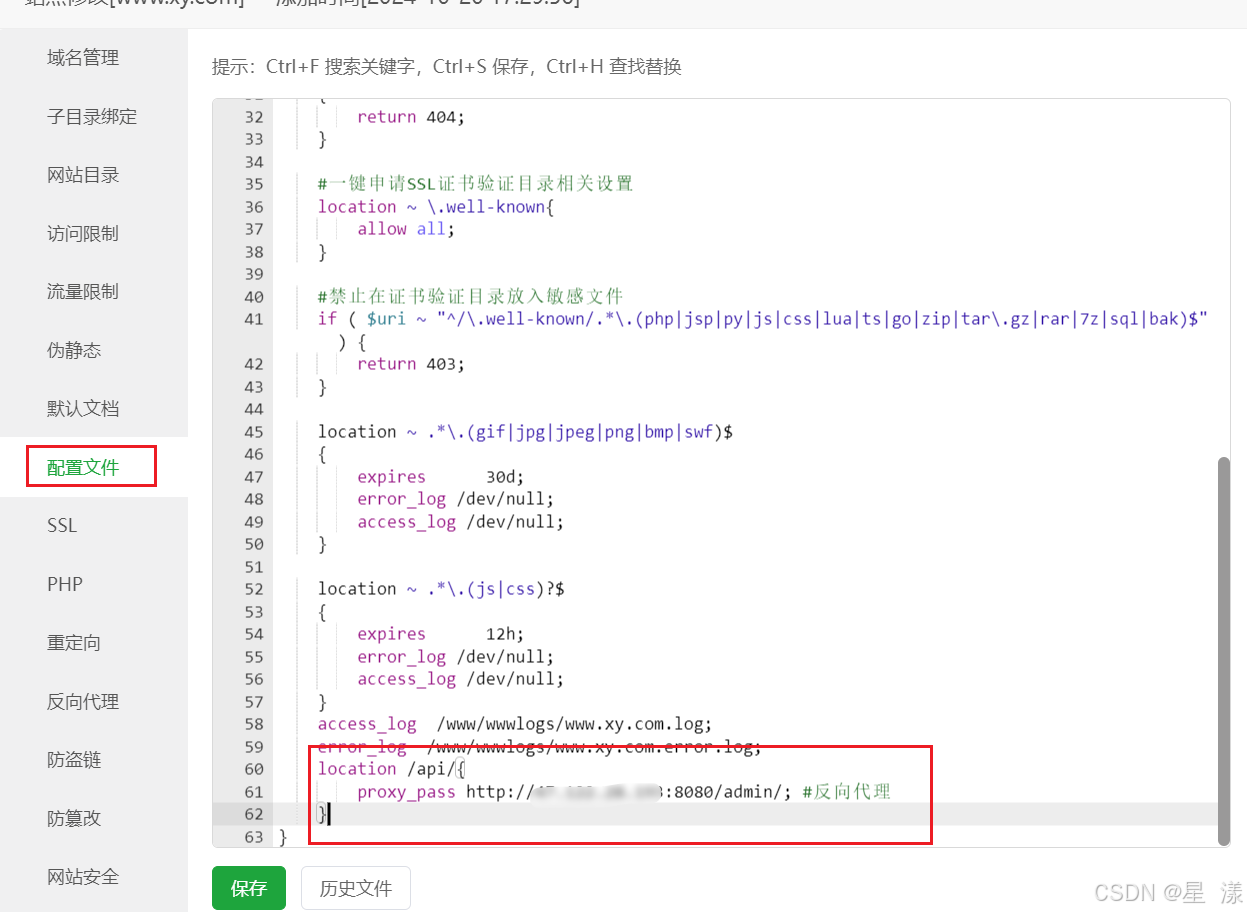1247x912 pixels.
Task: Click the '#一键申请SSL证书验证目录相关设置' comment
Action: click(476, 184)
